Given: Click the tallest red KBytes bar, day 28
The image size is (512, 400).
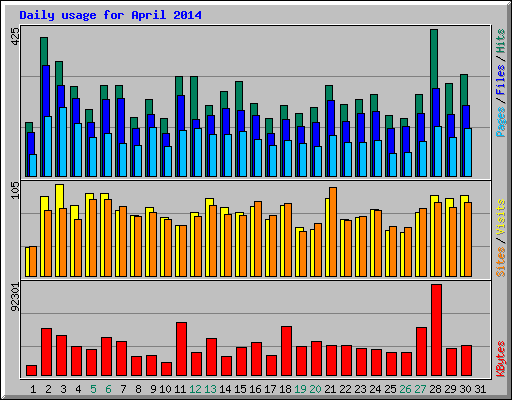Looking at the screenshot, I should click(436, 330).
